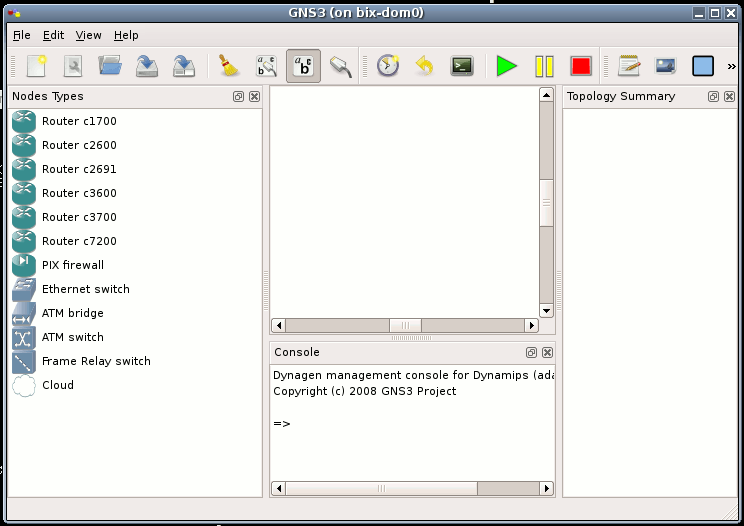
Task: Open the console terminal toolbar icon
Action: [462, 66]
